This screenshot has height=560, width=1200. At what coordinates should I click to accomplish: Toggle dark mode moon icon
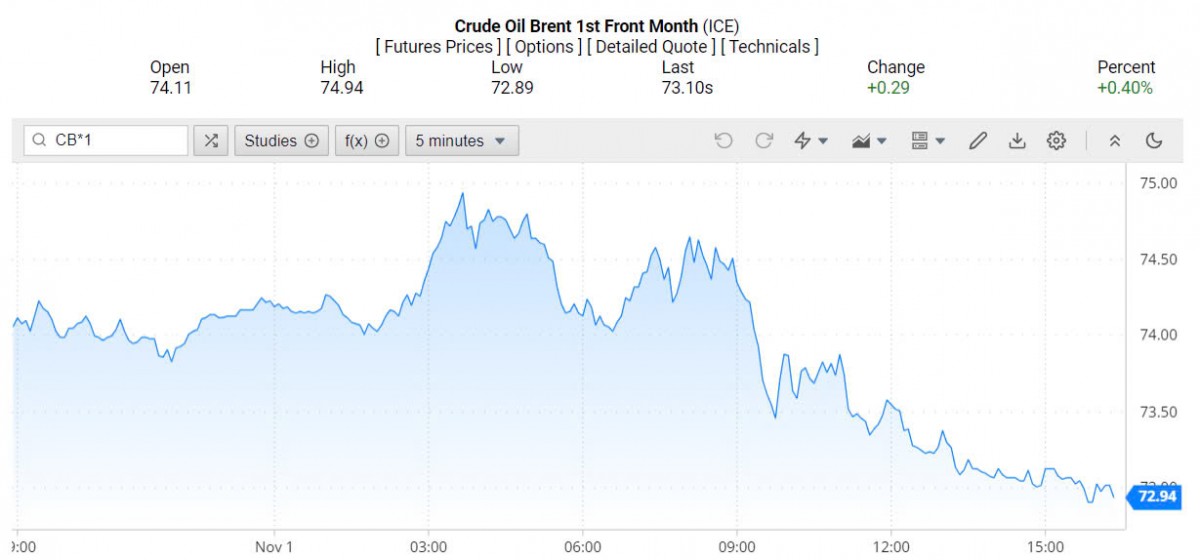[1154, 141]
